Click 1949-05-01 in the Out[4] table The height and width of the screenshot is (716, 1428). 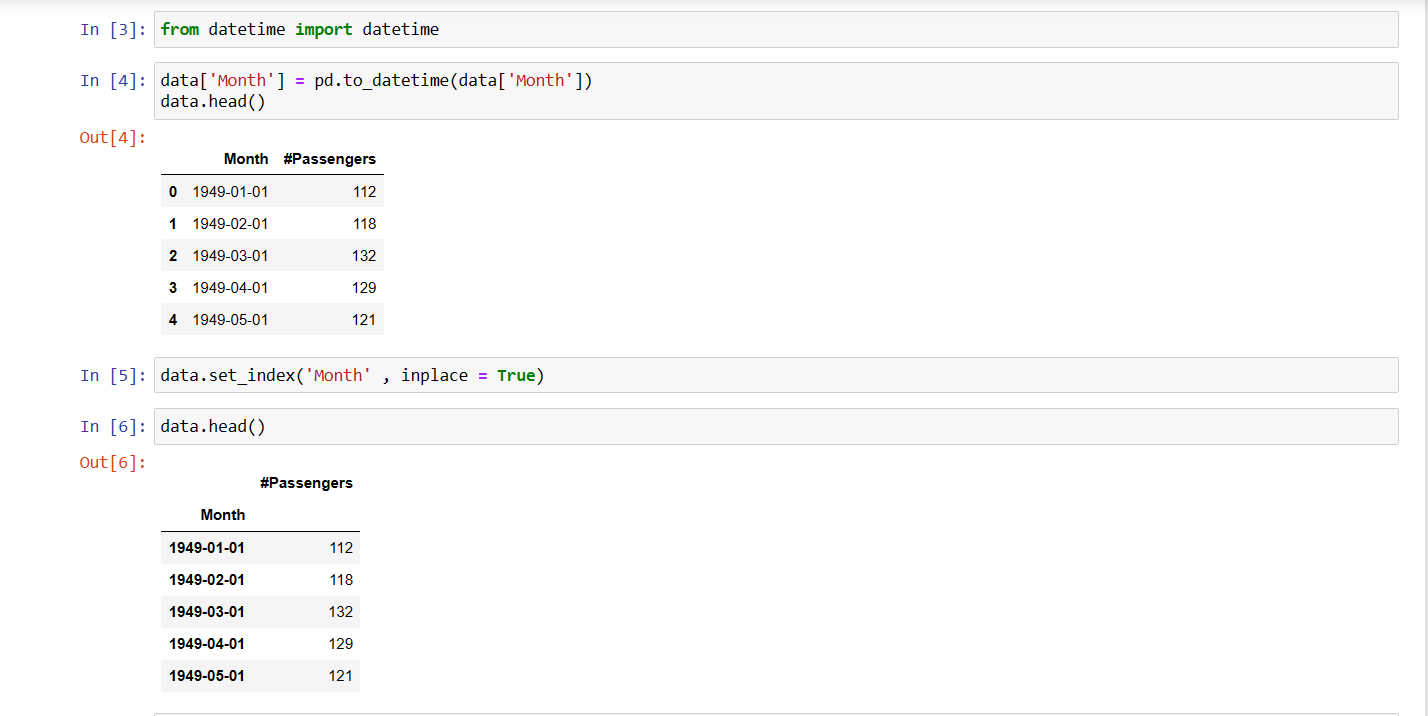tap(231, 320)
